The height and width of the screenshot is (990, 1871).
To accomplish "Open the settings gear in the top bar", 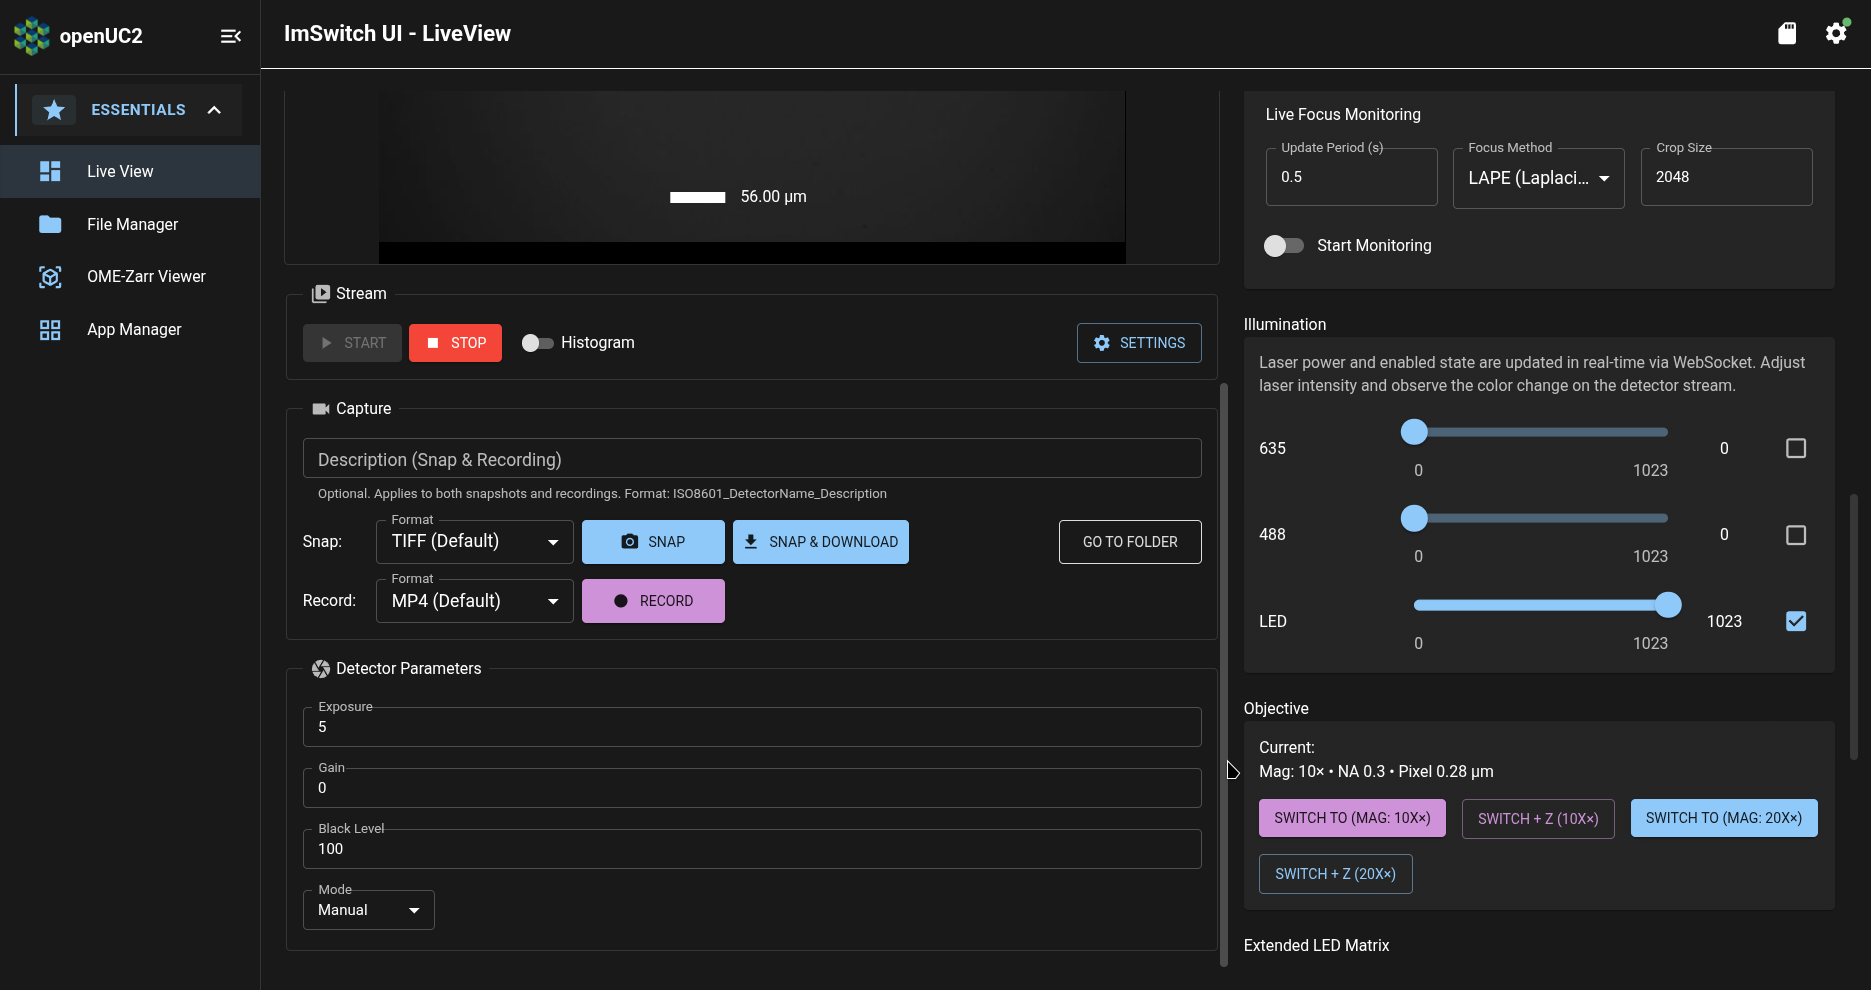I will tap(1836, 33).
